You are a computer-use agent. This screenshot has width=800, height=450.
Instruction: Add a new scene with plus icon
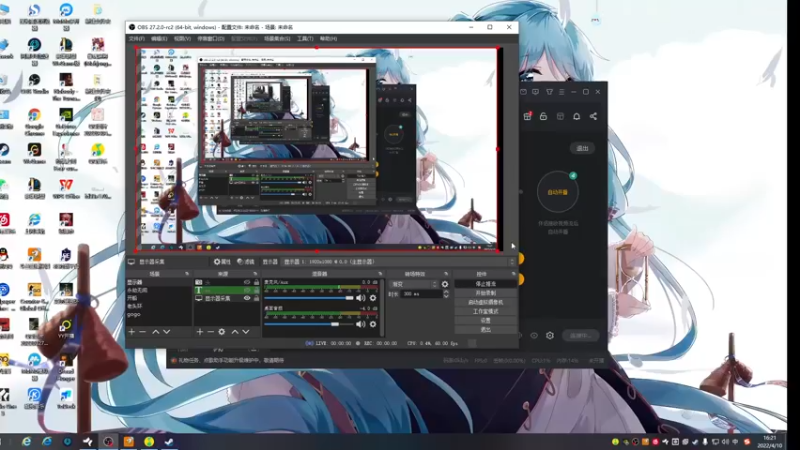(x=132, y=332)
